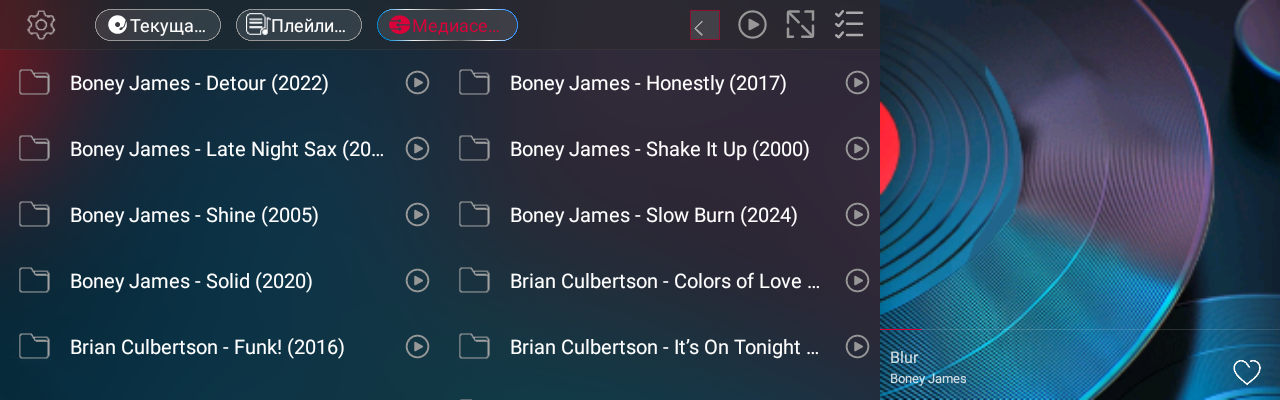Select the Медиасеть tab

(x=447, y=25)
